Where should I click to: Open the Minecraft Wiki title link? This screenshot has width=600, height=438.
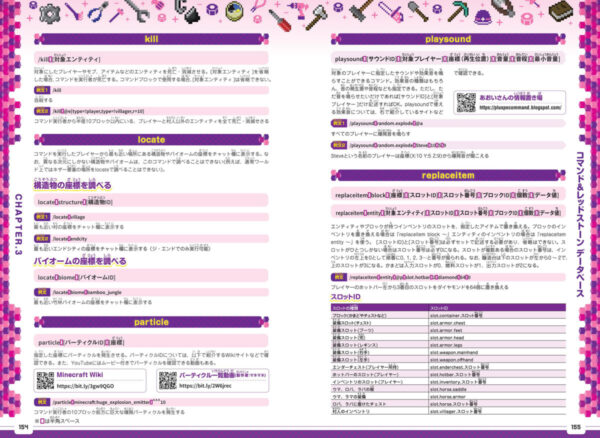[80, 375]
